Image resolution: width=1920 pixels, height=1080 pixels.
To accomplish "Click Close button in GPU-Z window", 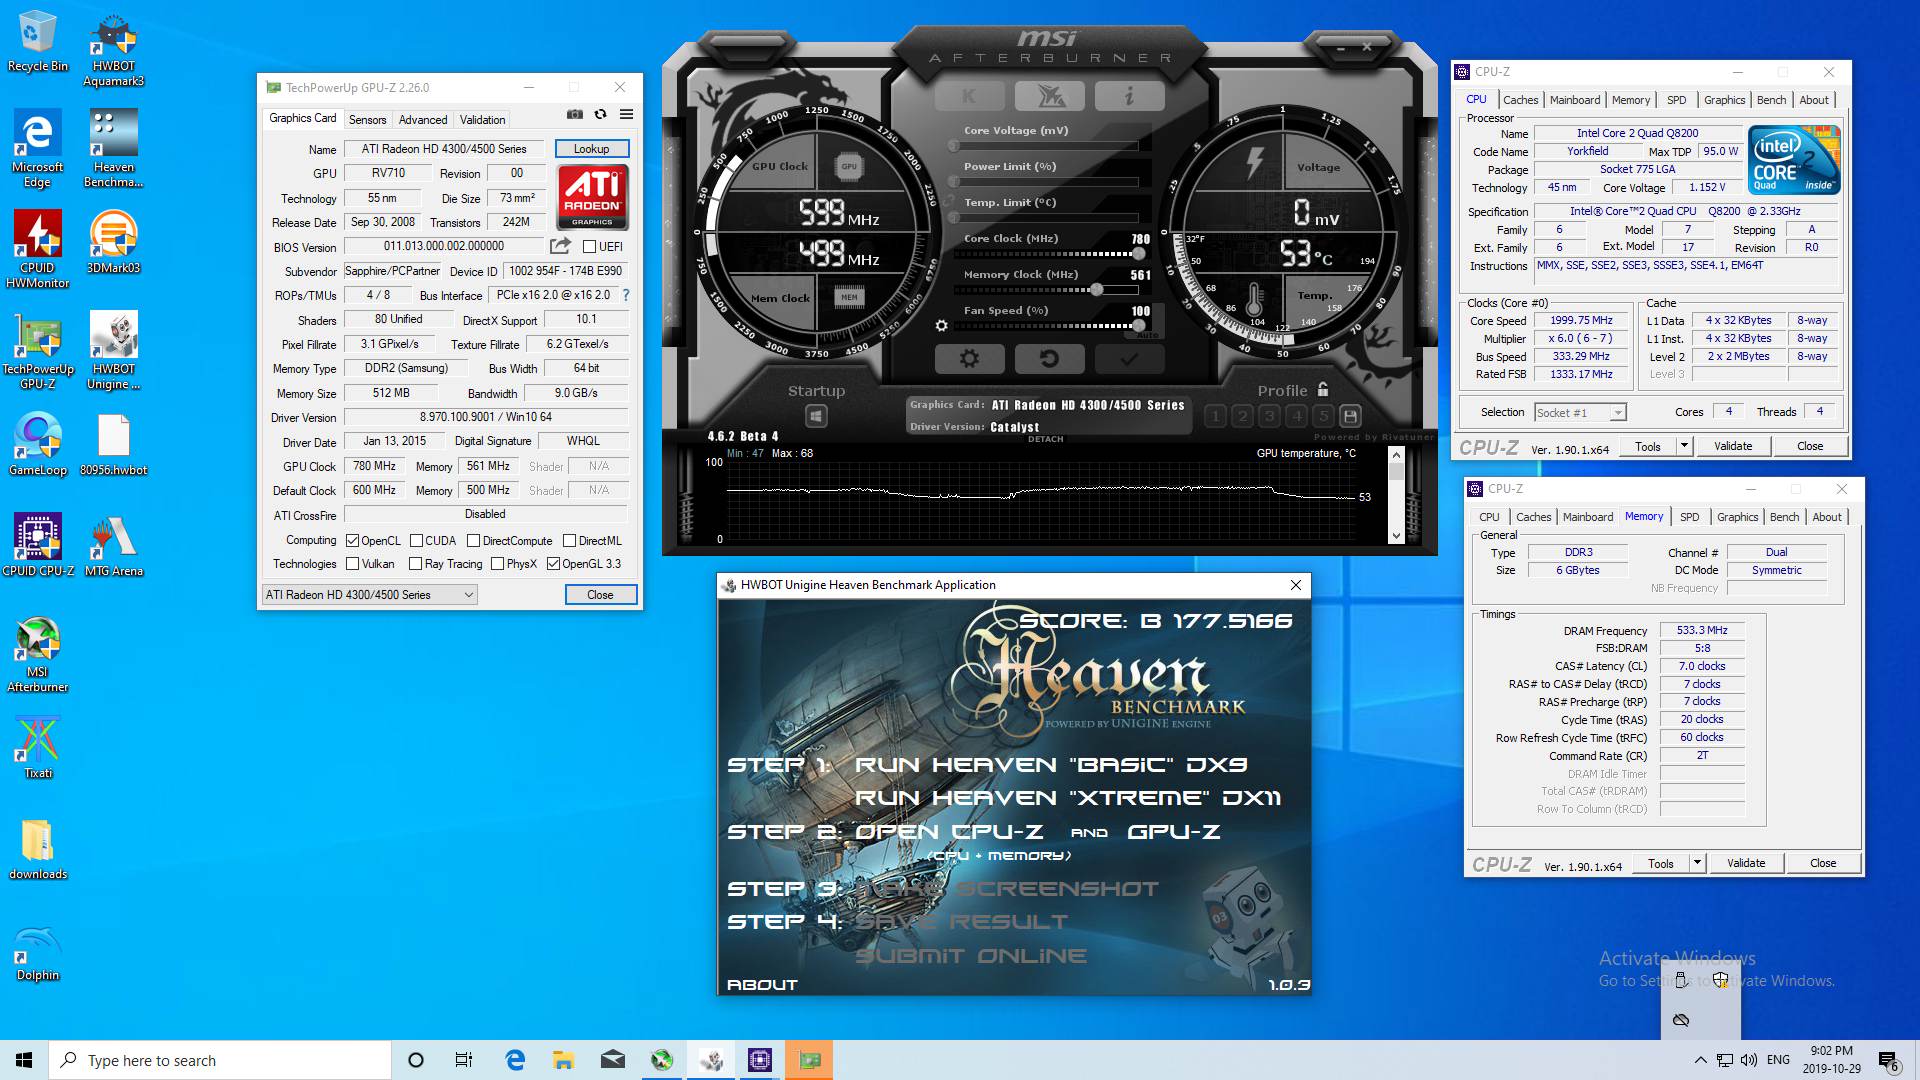I will point(600,595).
